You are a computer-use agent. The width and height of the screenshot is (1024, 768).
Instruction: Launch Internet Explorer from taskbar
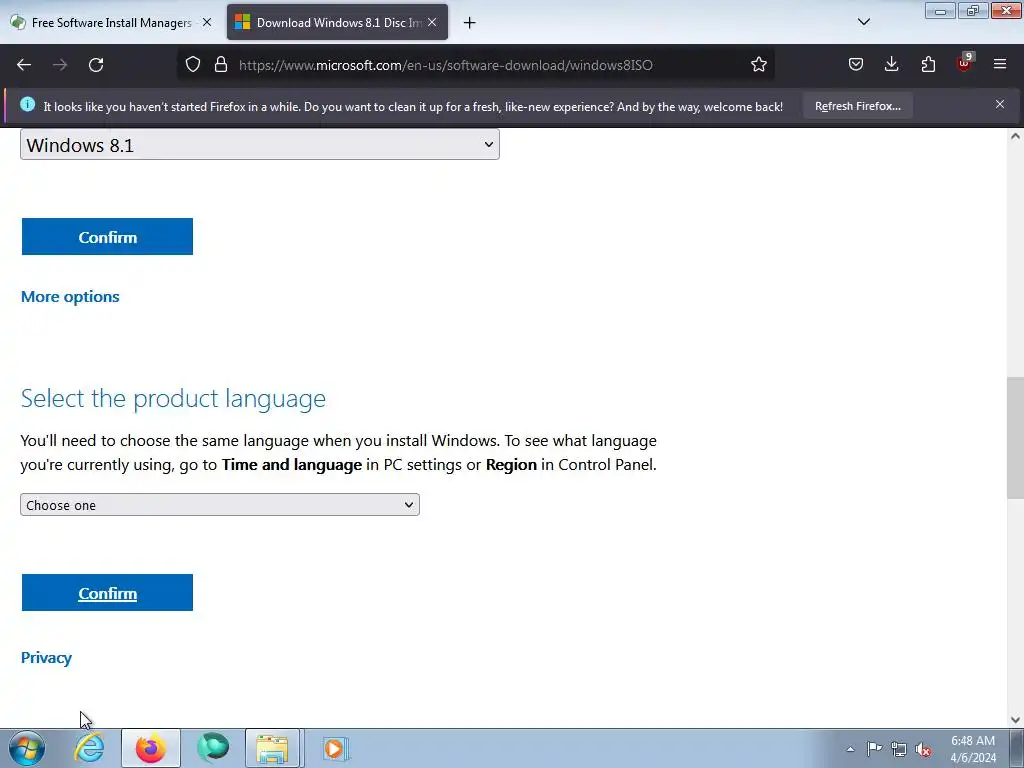89,748
